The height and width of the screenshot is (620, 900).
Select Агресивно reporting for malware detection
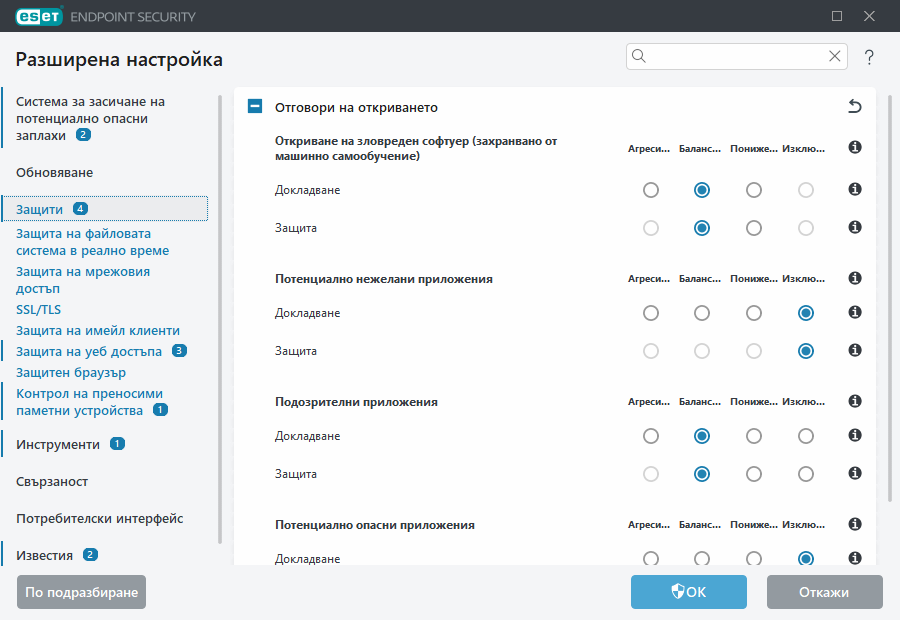click(651, 189)
